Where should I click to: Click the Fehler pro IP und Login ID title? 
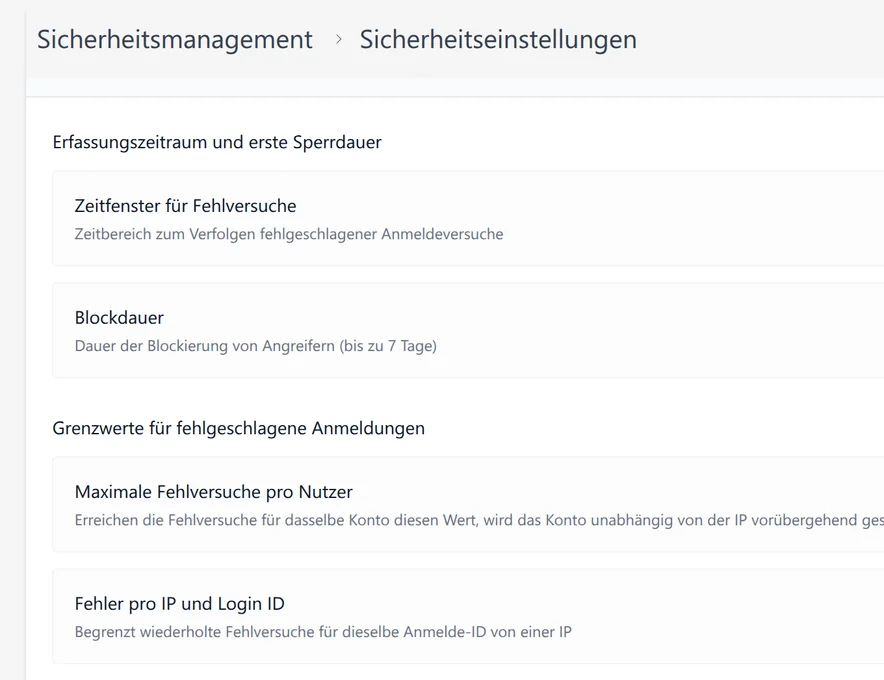pos(179,604)
